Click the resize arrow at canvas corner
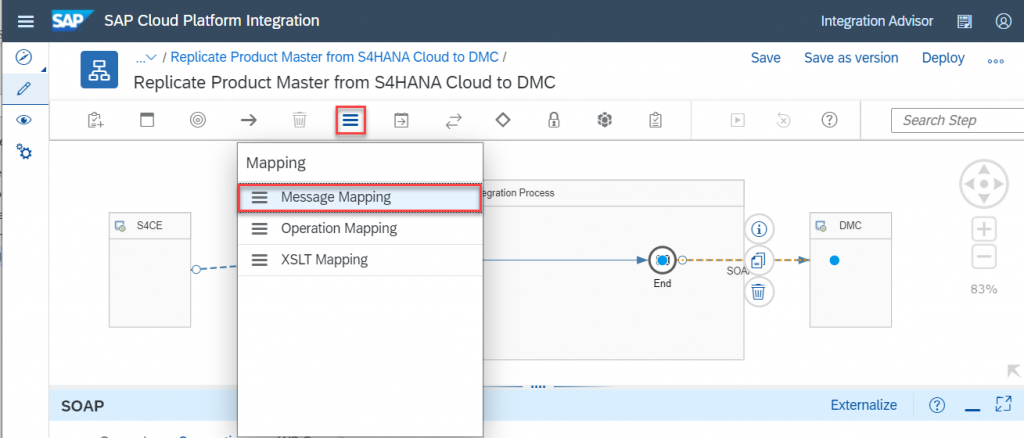Viewport: 1024px width, 438px height. pos(1014,371)
